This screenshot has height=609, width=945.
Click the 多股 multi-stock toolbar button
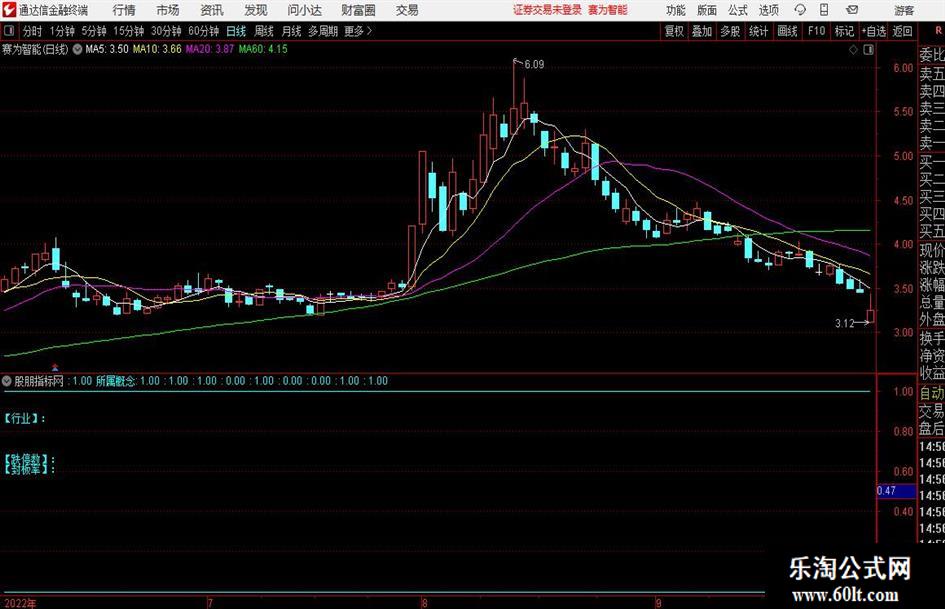(730, 31)
